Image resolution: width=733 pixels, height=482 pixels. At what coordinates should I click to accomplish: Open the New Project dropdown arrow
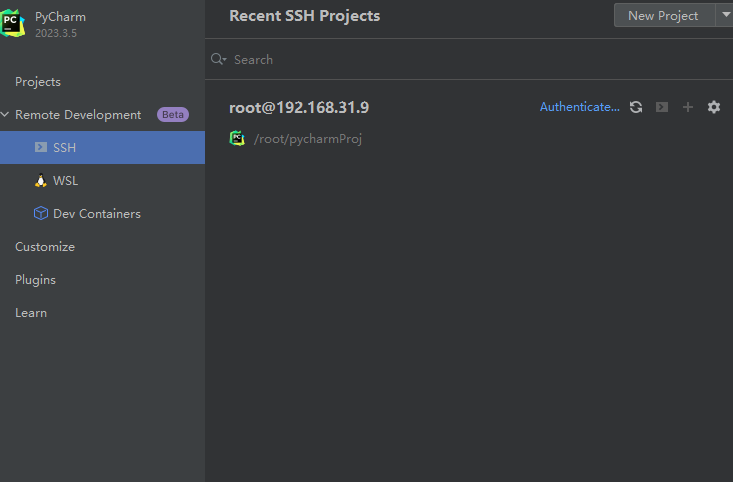(724, 15)
